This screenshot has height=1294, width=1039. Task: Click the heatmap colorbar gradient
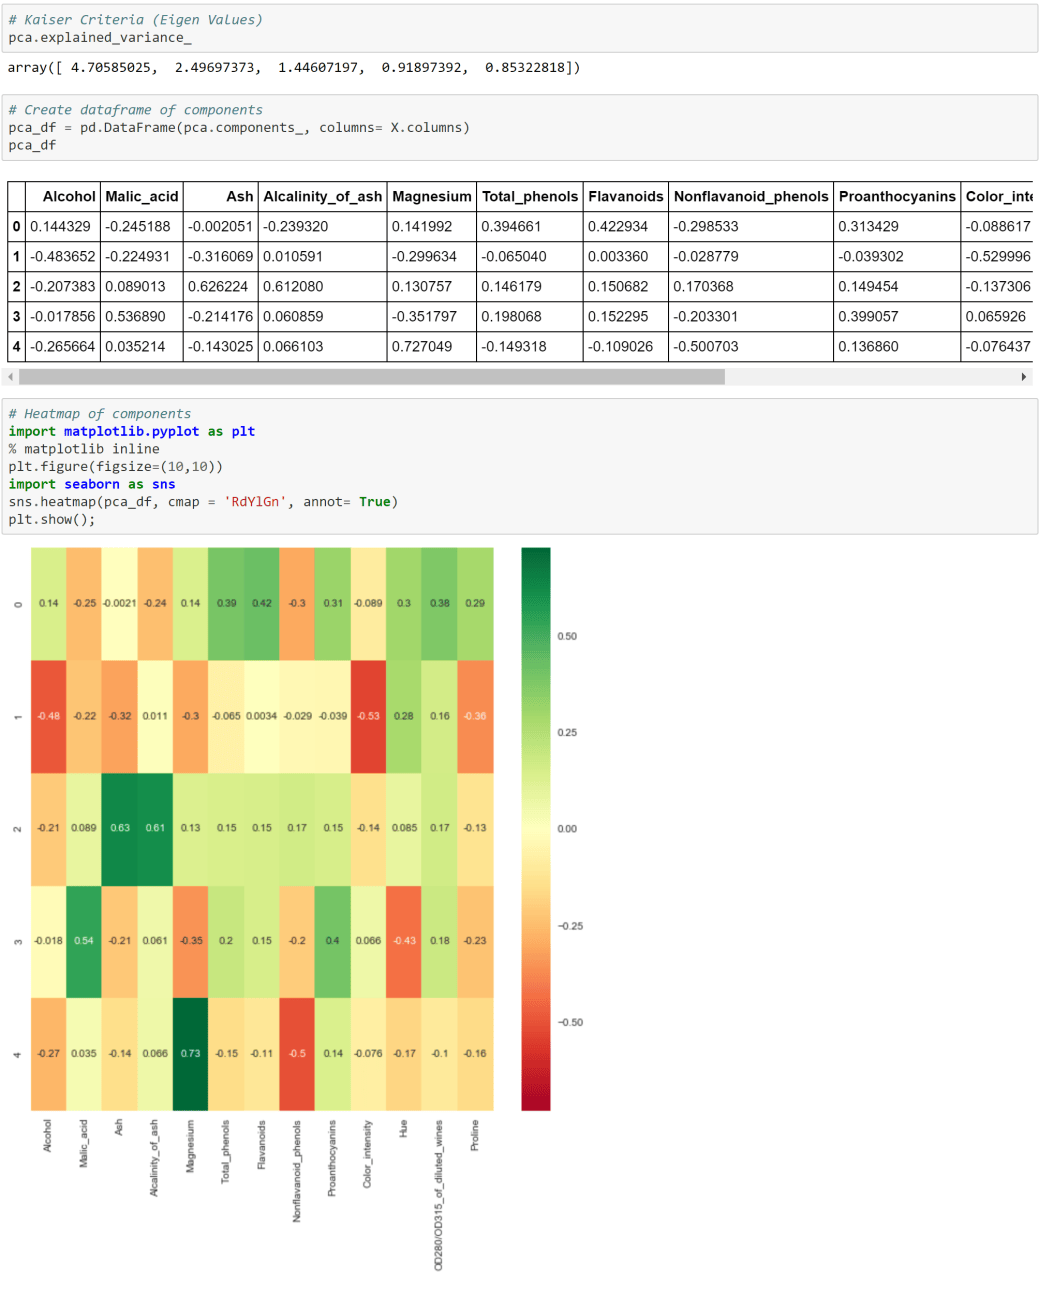coord(536,829)
